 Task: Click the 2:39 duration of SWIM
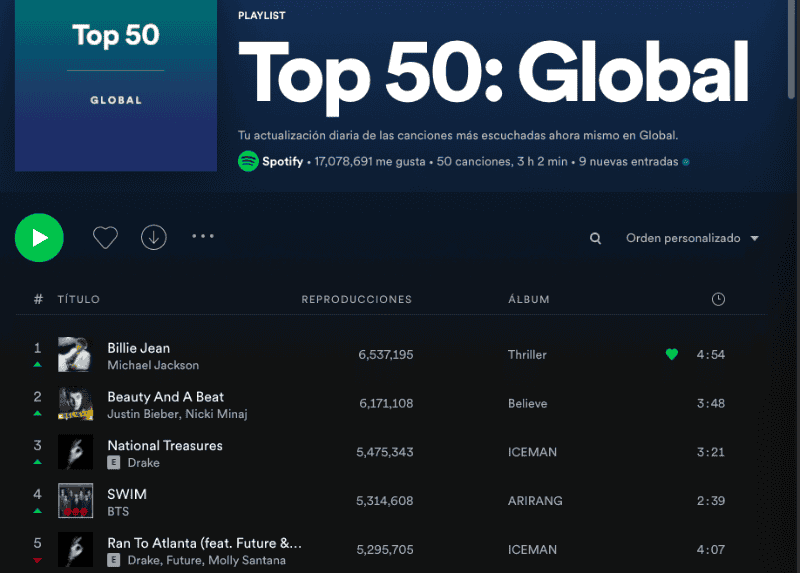pyautogui.click(x=711, y=501)
